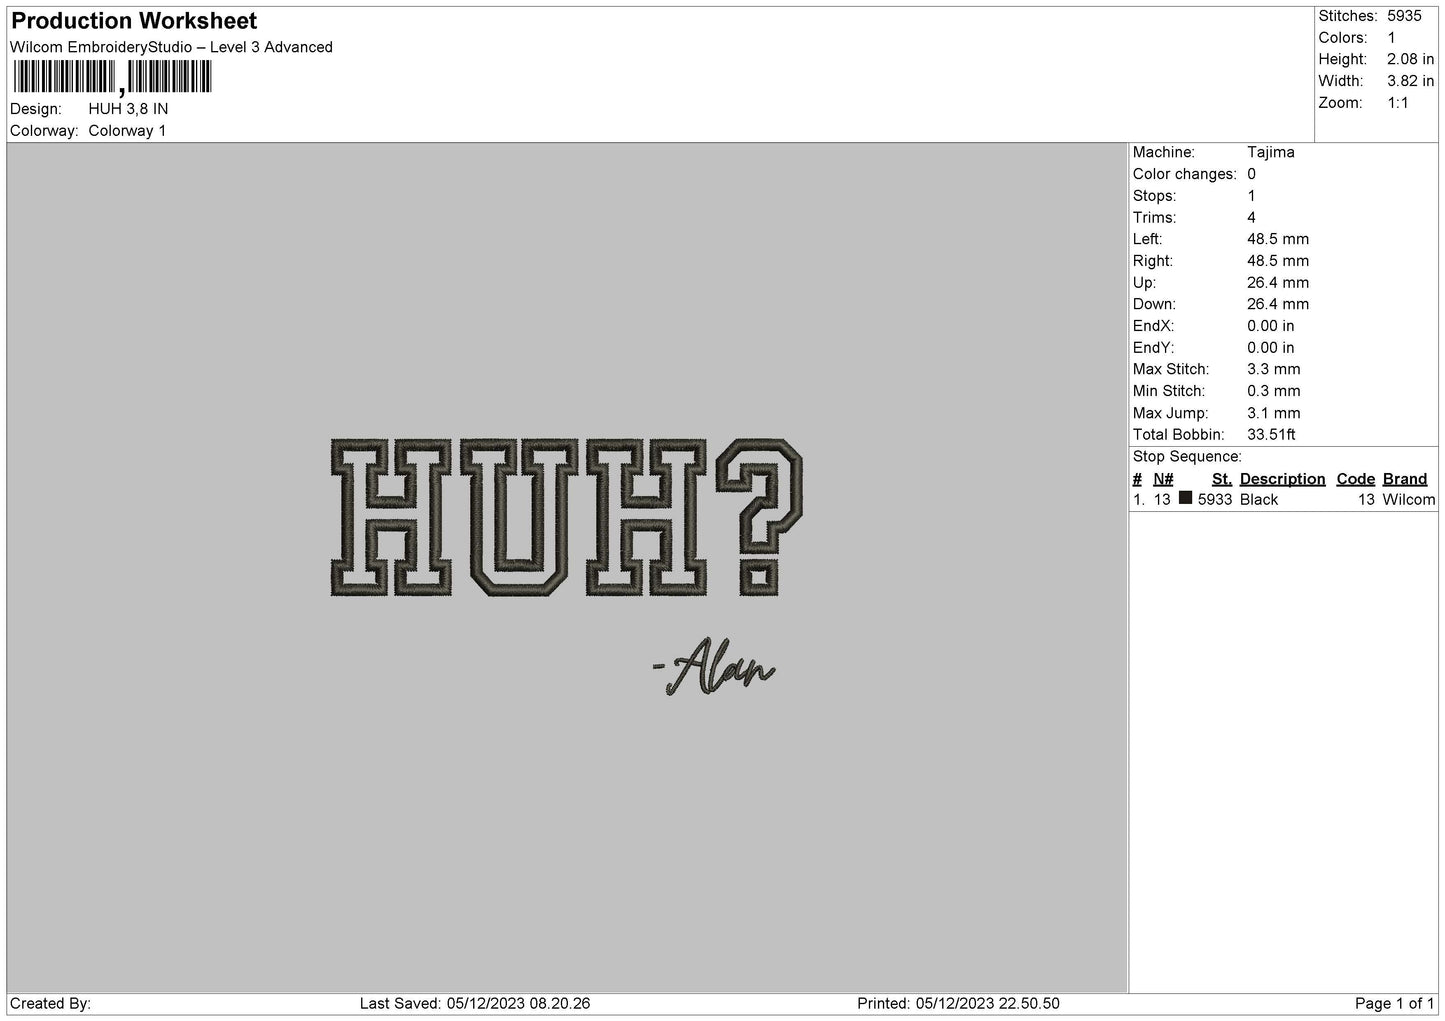Click the -Alan signature stitch element
Screen dimensions: 1445x1021
[x=716, y=666]
